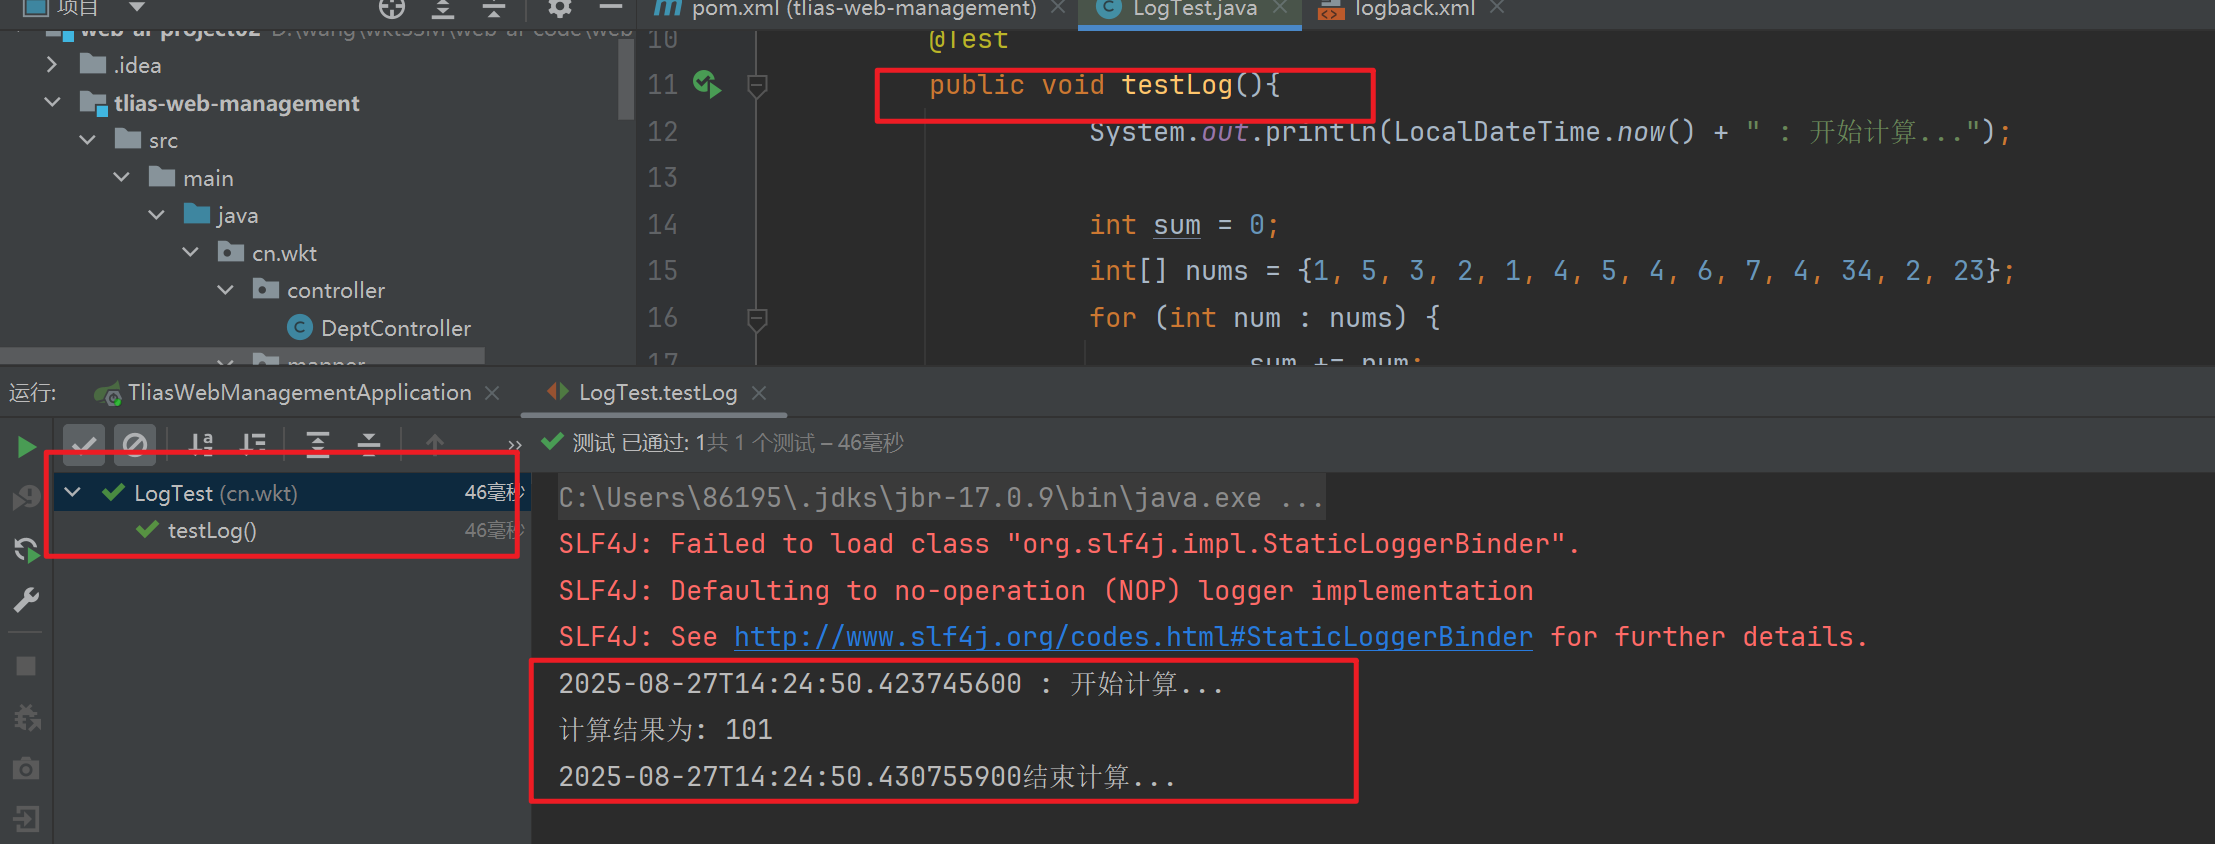Rerun the LogTest test with green play button

point(27,446)
